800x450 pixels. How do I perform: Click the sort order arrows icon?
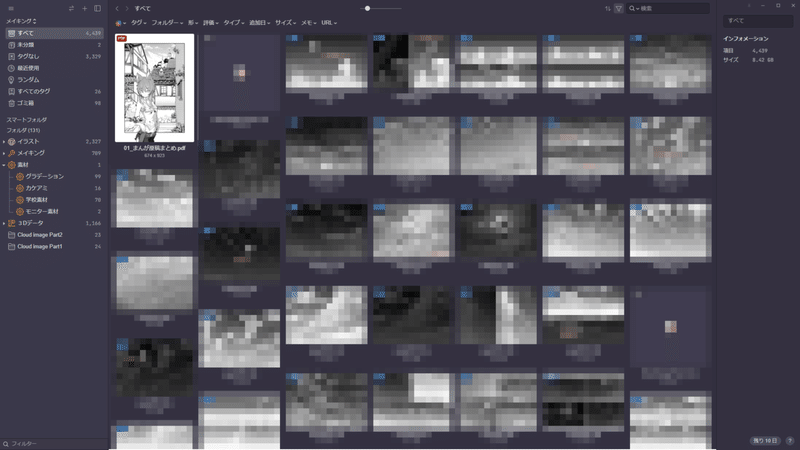pyautogui.click(x=608, y=9)
